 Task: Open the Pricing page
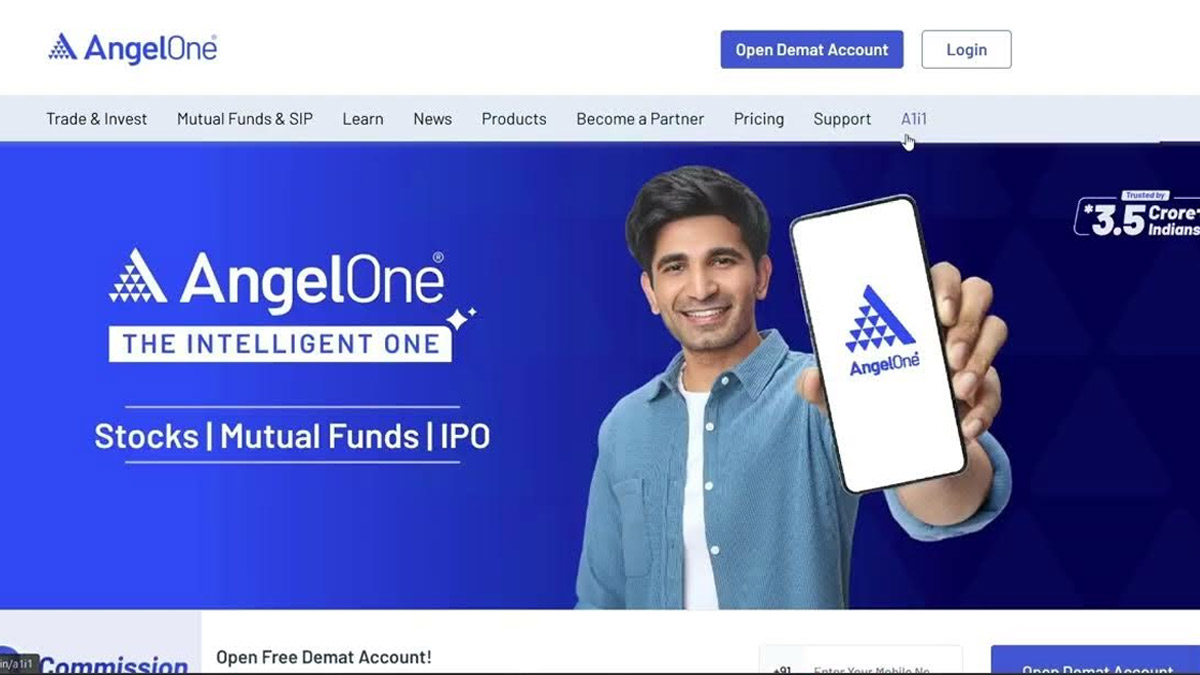coord(759,119)
